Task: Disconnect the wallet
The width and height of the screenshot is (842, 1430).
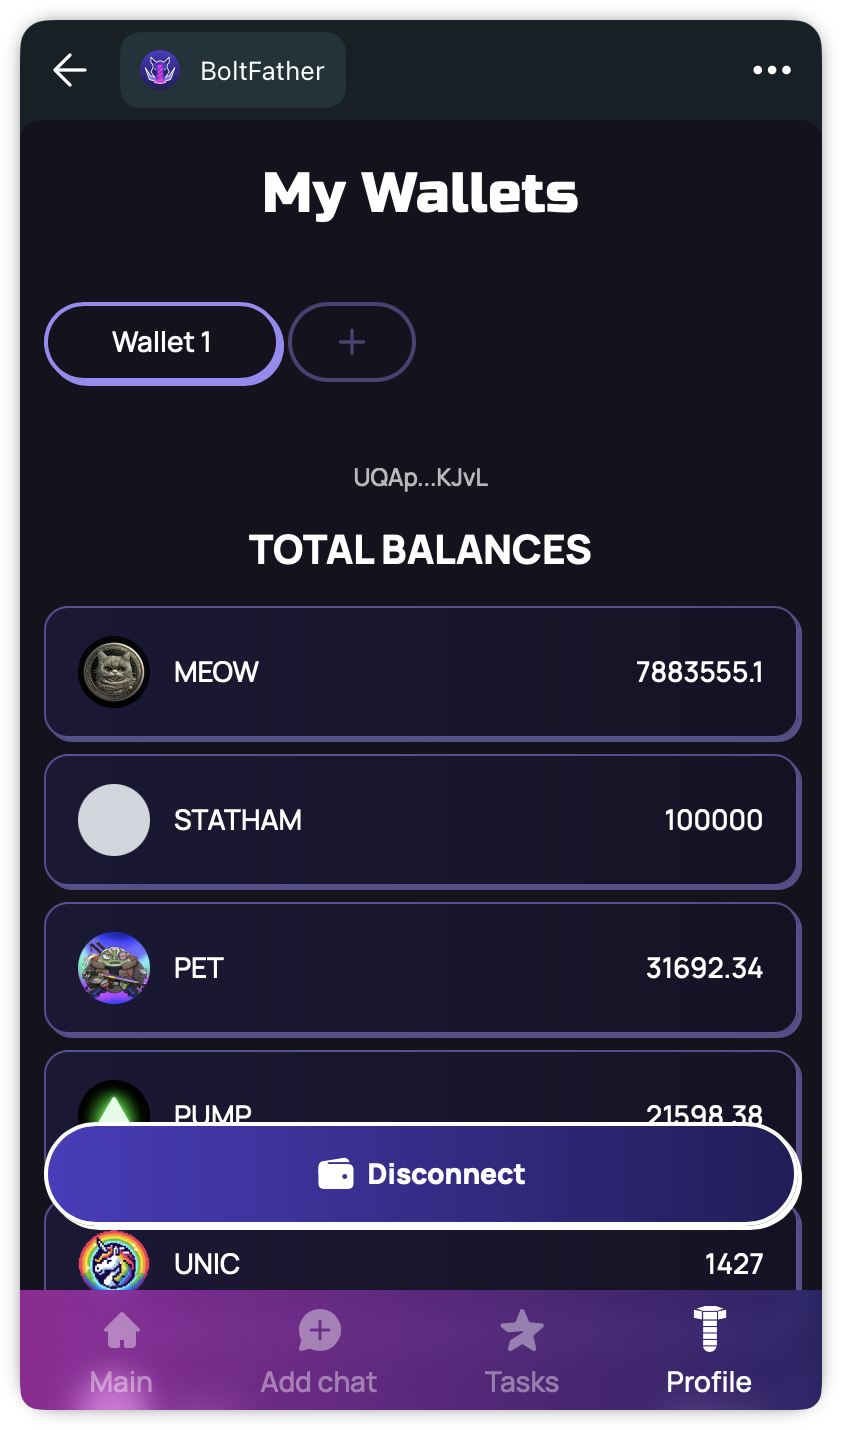Action: point(422,1174)
